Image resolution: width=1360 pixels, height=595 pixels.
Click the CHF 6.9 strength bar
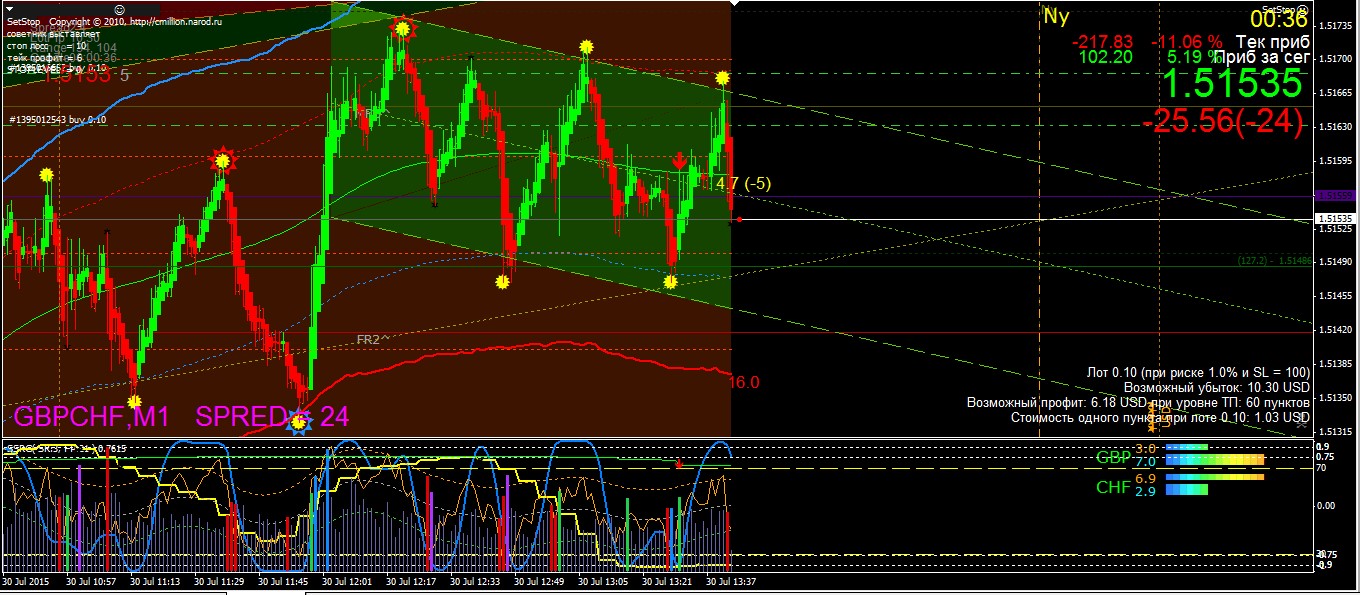(1215, 478)
